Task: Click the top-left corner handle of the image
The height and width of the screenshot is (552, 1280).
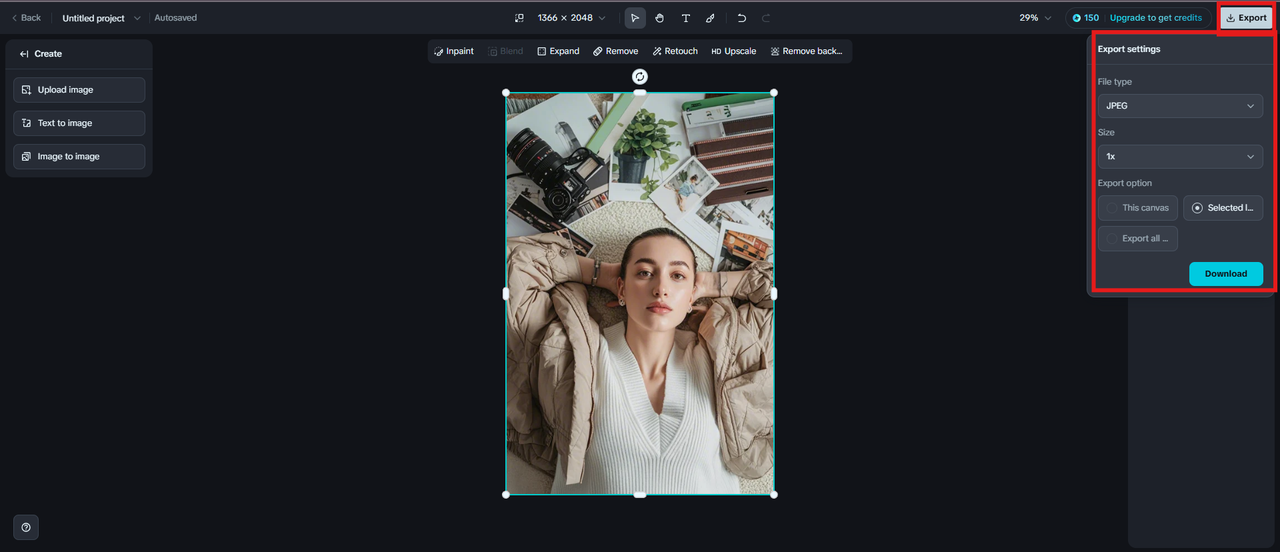Action: click(506, 93)
